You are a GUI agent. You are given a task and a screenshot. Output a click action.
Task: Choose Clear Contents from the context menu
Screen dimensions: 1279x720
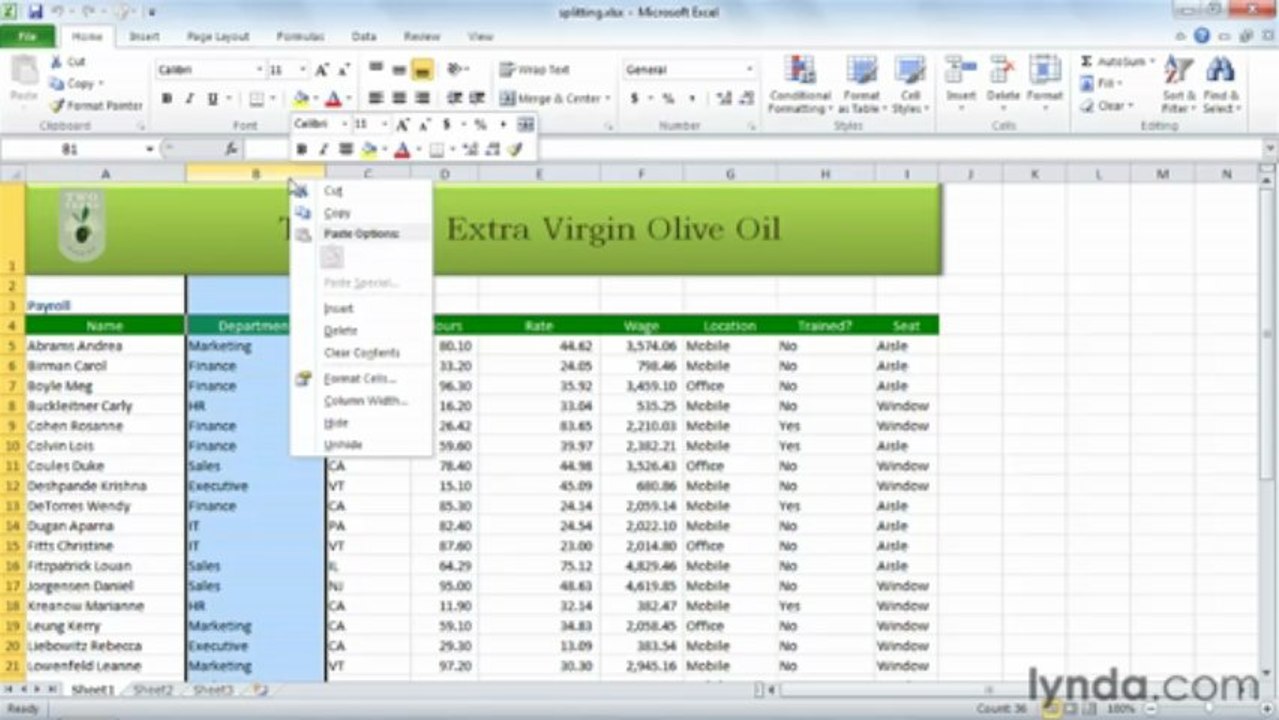pos(361,352)
